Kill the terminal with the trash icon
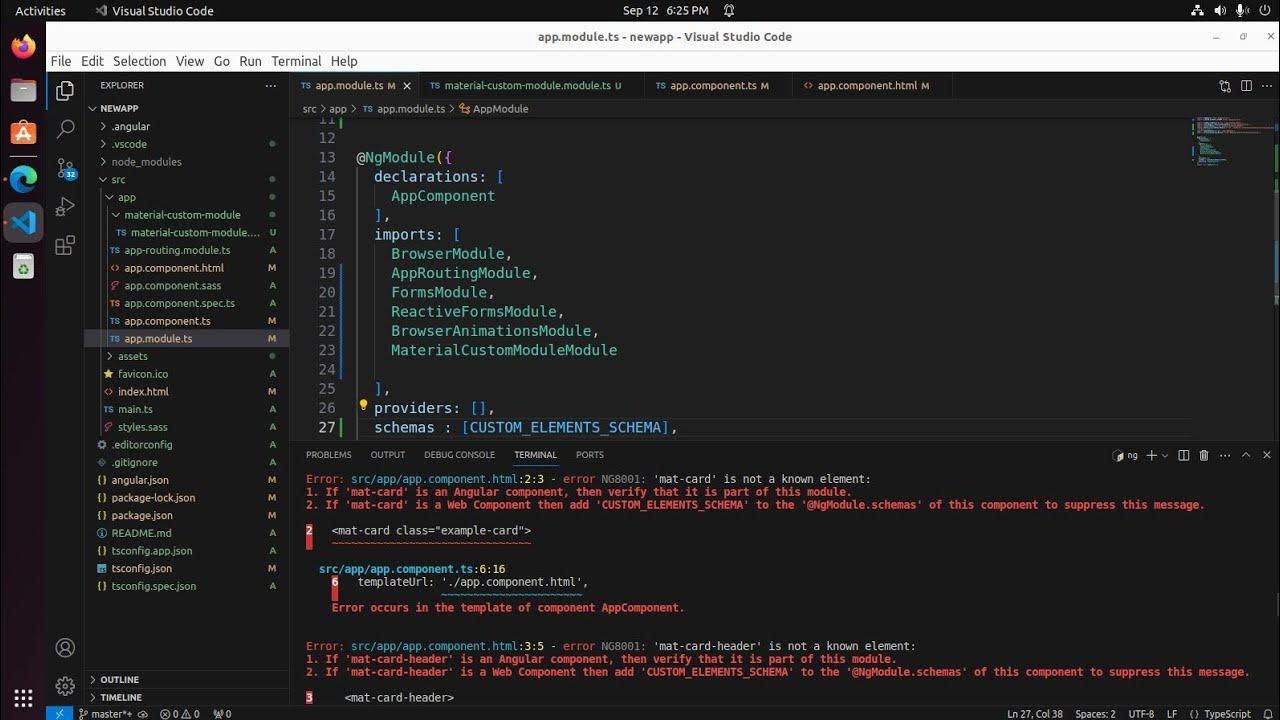 pos(1204,455)
